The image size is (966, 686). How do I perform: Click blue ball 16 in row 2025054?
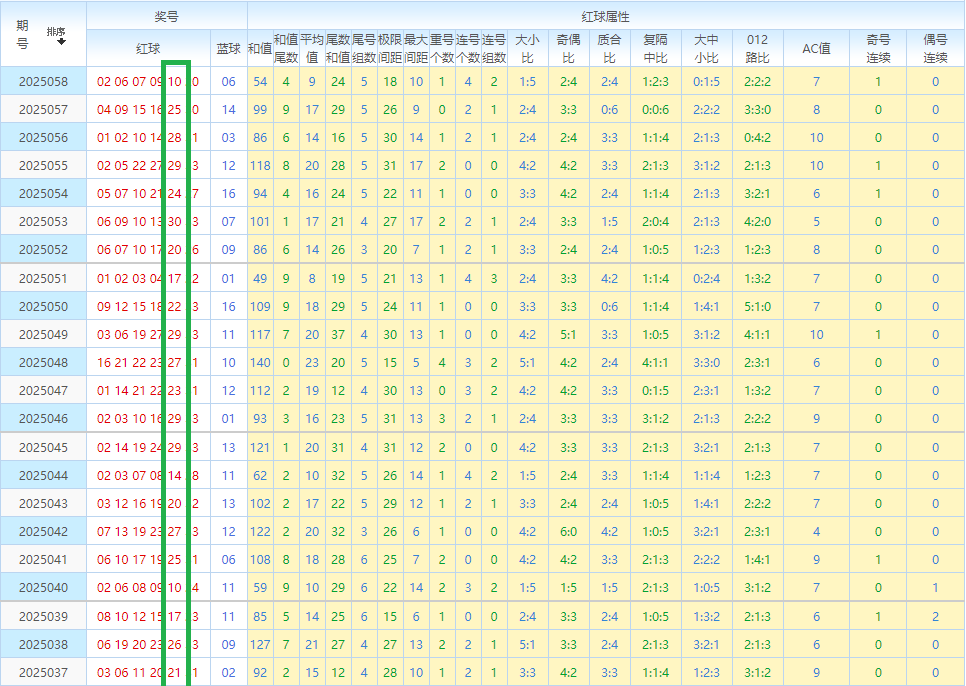pyautogui.click(x=229, y=194)
